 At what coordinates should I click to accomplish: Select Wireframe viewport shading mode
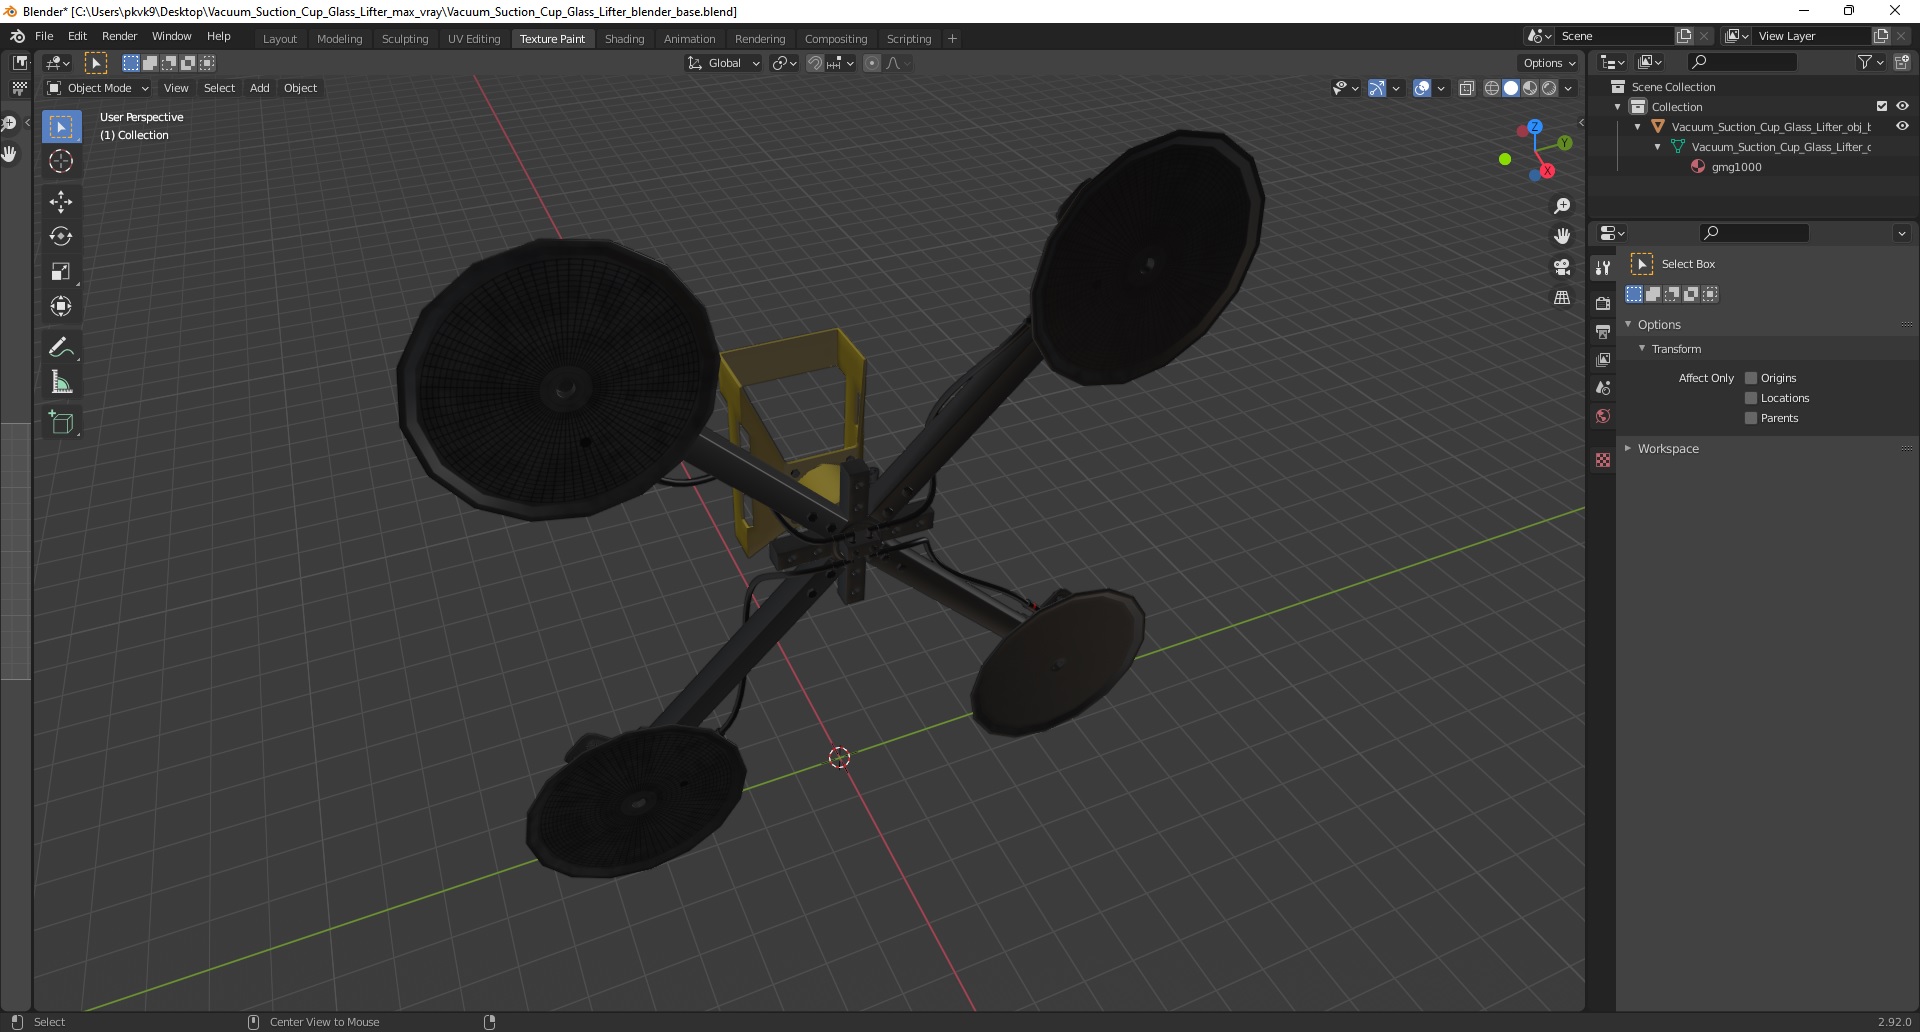[x=1492, y=88]
